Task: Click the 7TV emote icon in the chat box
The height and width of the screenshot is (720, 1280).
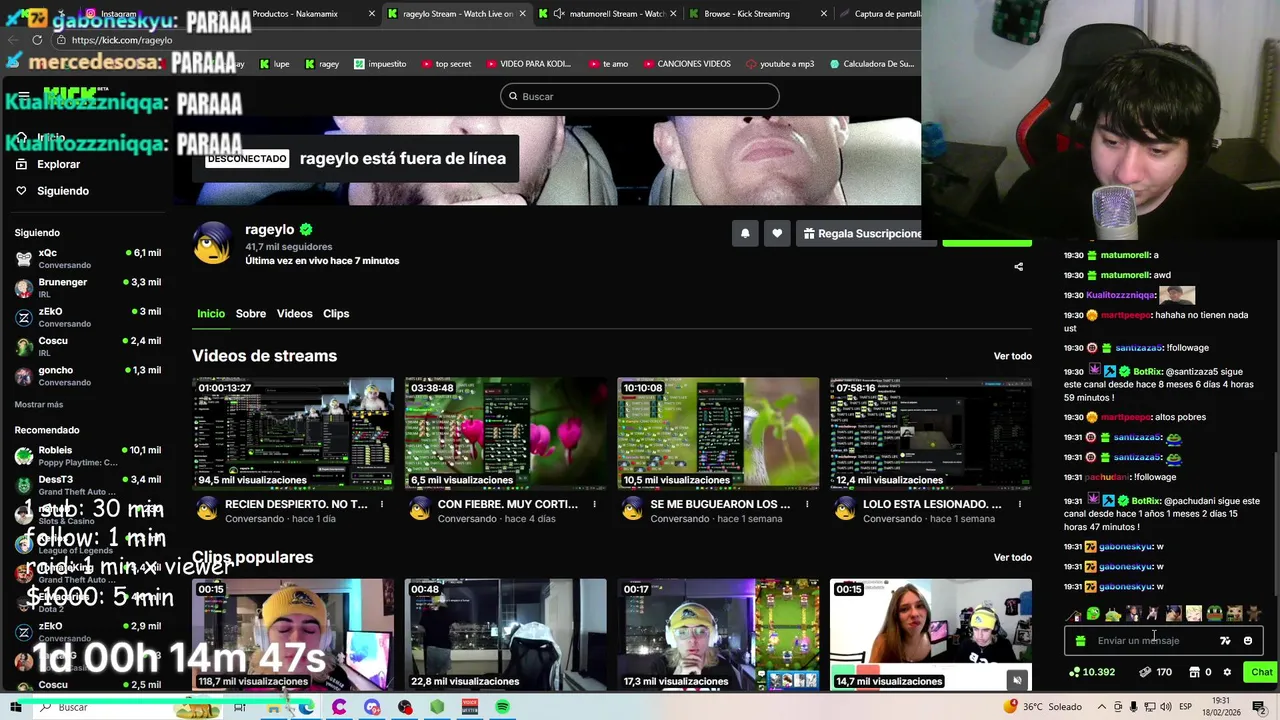Action: click(1225, 641)
